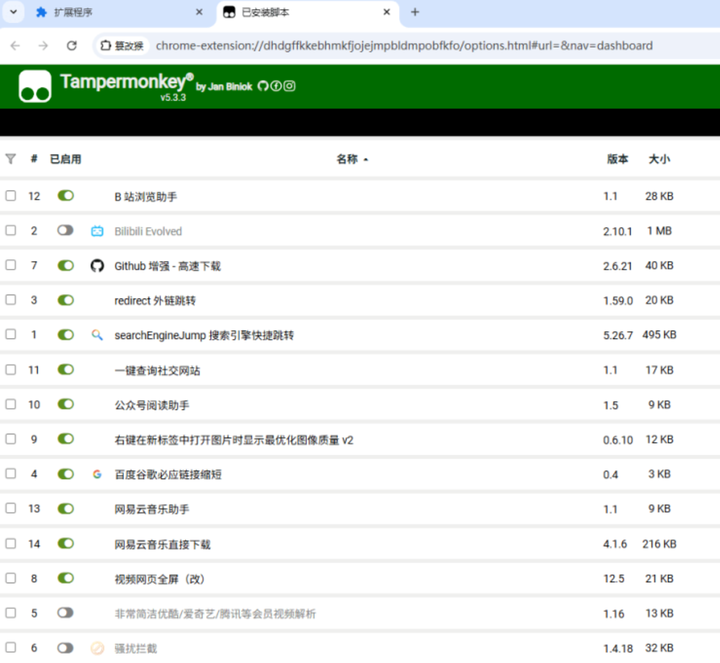Tick checkbox for 网易云音乐助手
The image size is (720, 663).
point(11,508)
